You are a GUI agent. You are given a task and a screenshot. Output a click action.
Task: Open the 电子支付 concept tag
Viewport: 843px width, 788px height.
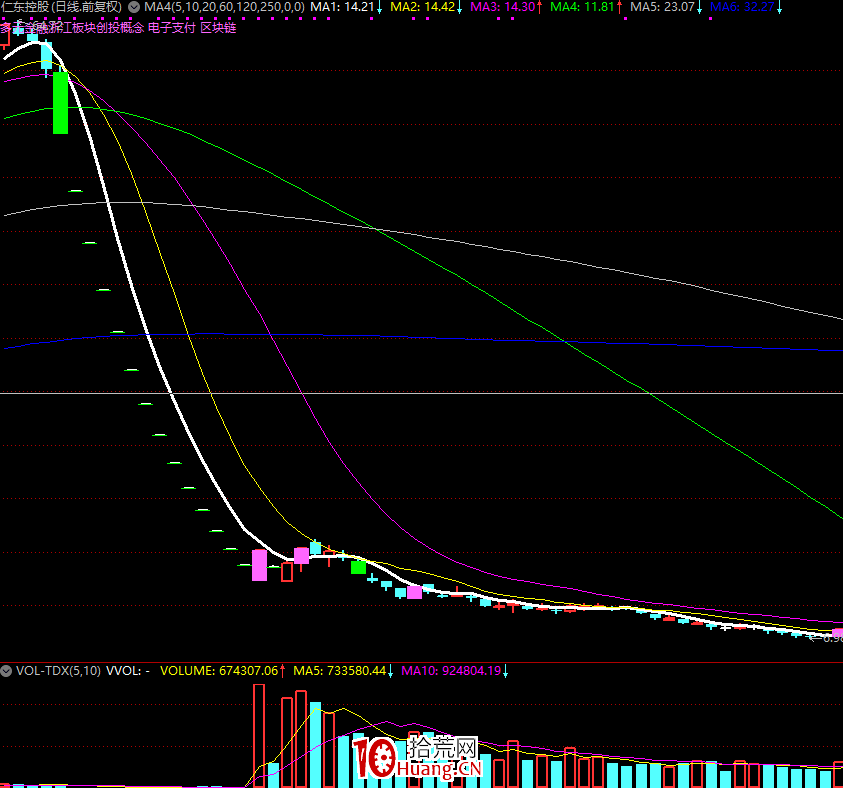[x=172, y=28]
